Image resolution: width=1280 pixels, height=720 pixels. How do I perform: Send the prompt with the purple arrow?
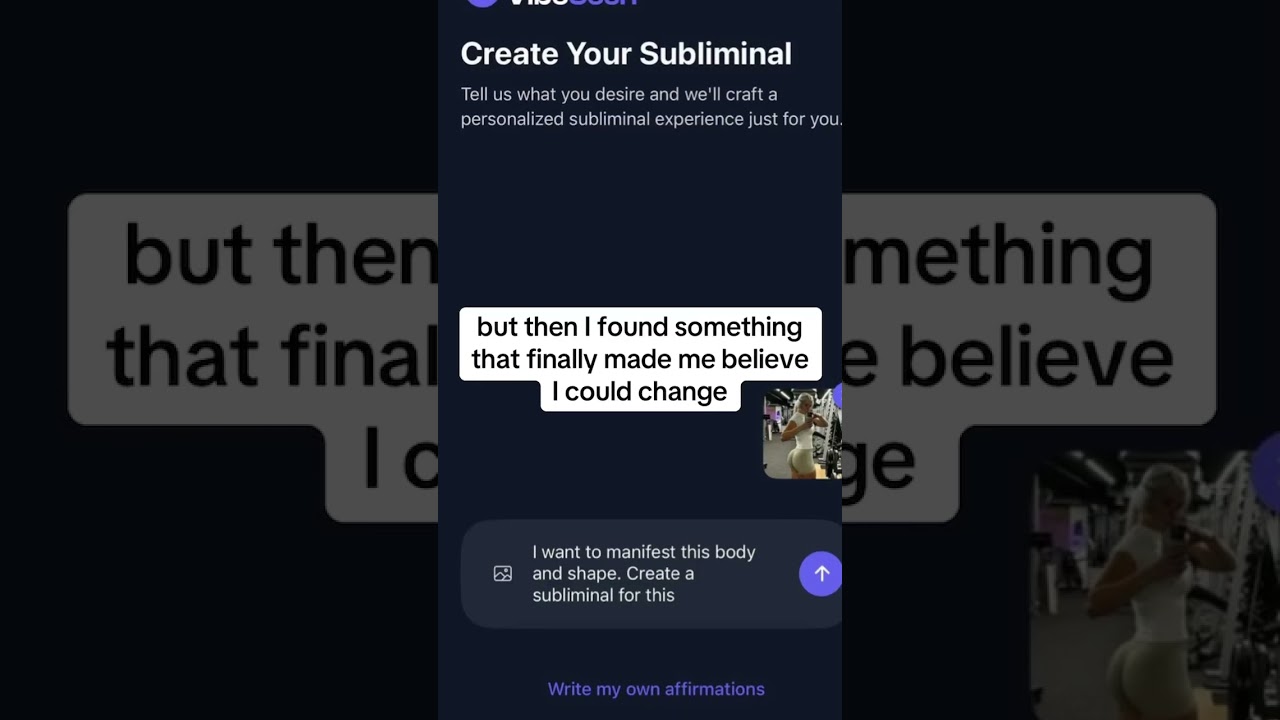pyautogui.click(x=820, y=574)
